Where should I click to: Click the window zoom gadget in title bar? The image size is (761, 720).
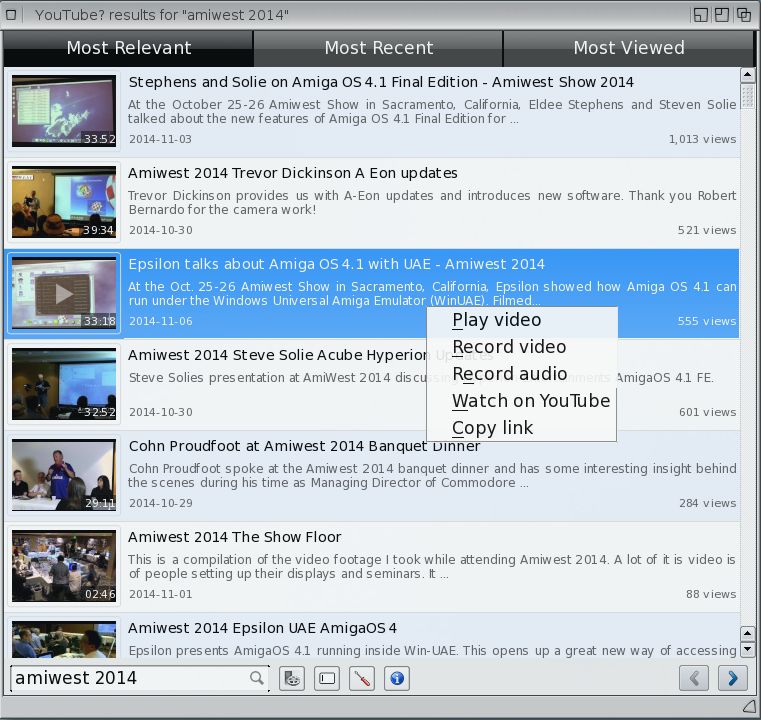pyautogui.click(x=722, y=15)
